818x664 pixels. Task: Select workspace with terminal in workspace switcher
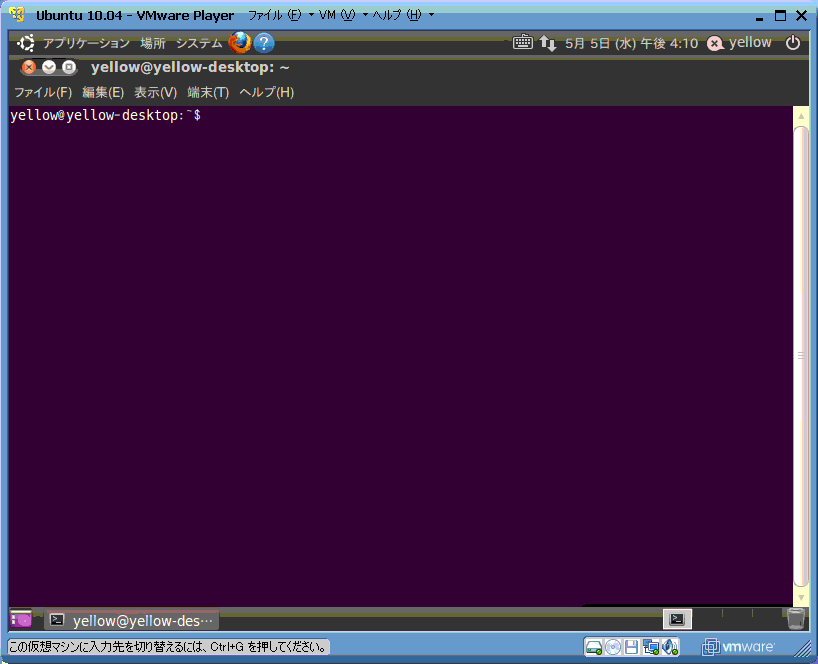(x=677, y=619)
